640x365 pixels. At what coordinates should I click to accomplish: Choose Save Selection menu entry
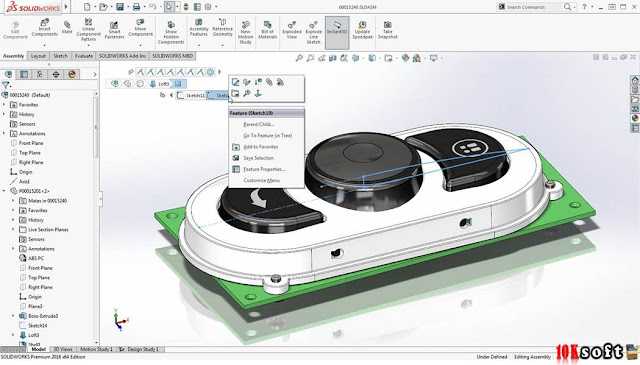click(258, 158)
